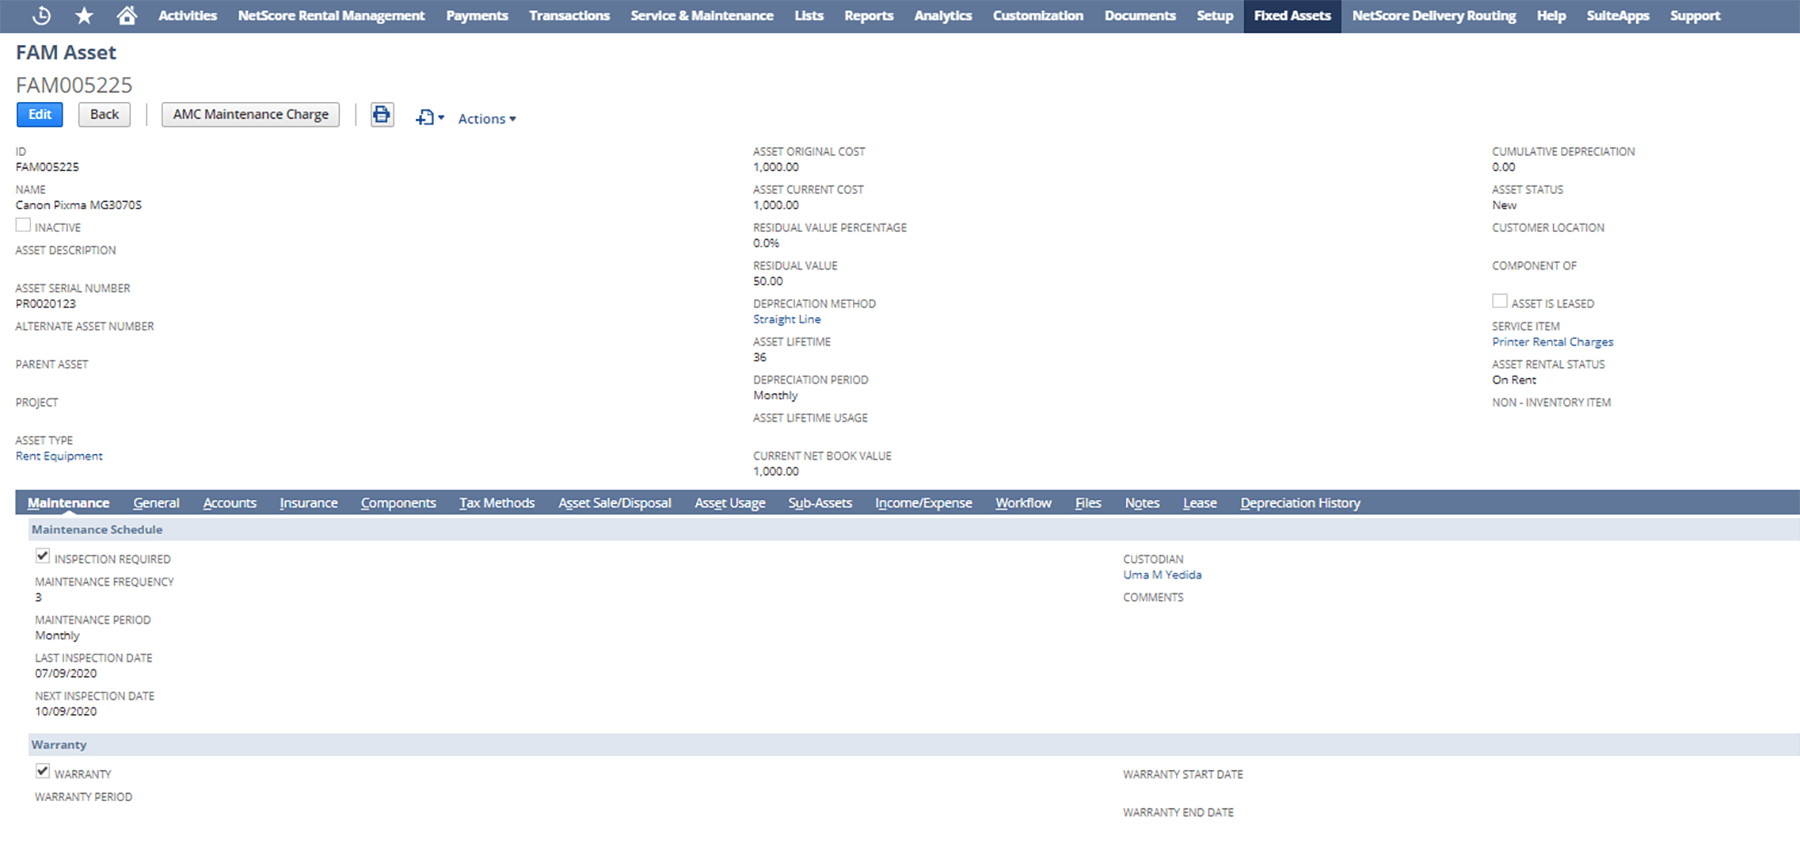Switch to the Asset Sale/Disposal subtab
1800x845 pixels.
coord(615,503)
